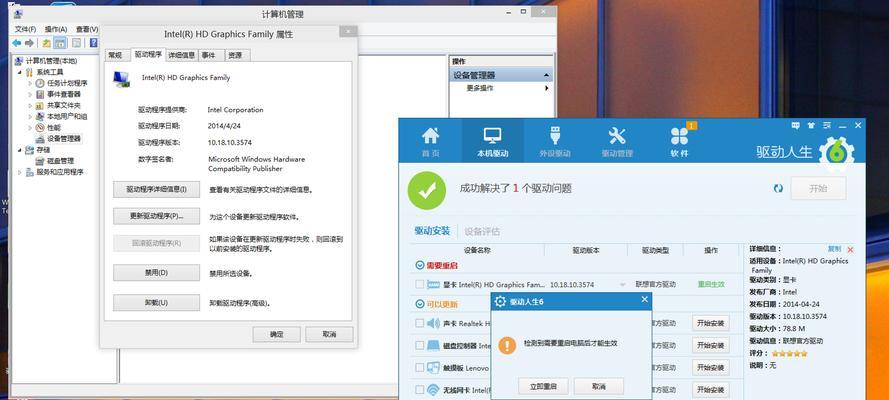Select the 本机驱动 monitor icon
Viewport: 889px width, 400px height.
coord(492,136)
